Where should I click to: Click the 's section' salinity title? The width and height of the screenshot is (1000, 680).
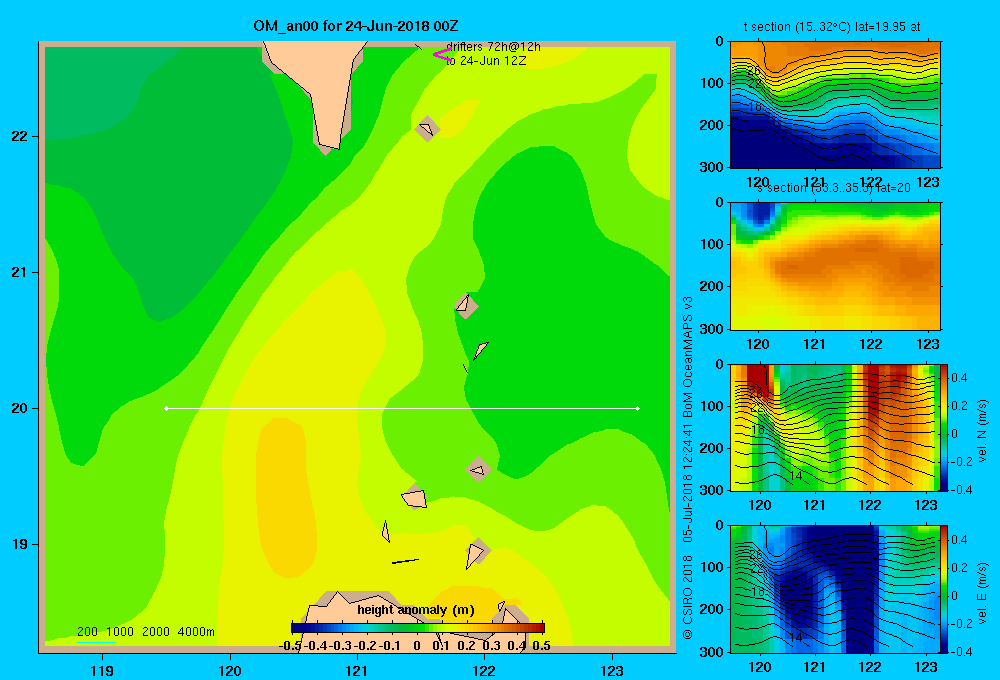(x=835, y=188)
